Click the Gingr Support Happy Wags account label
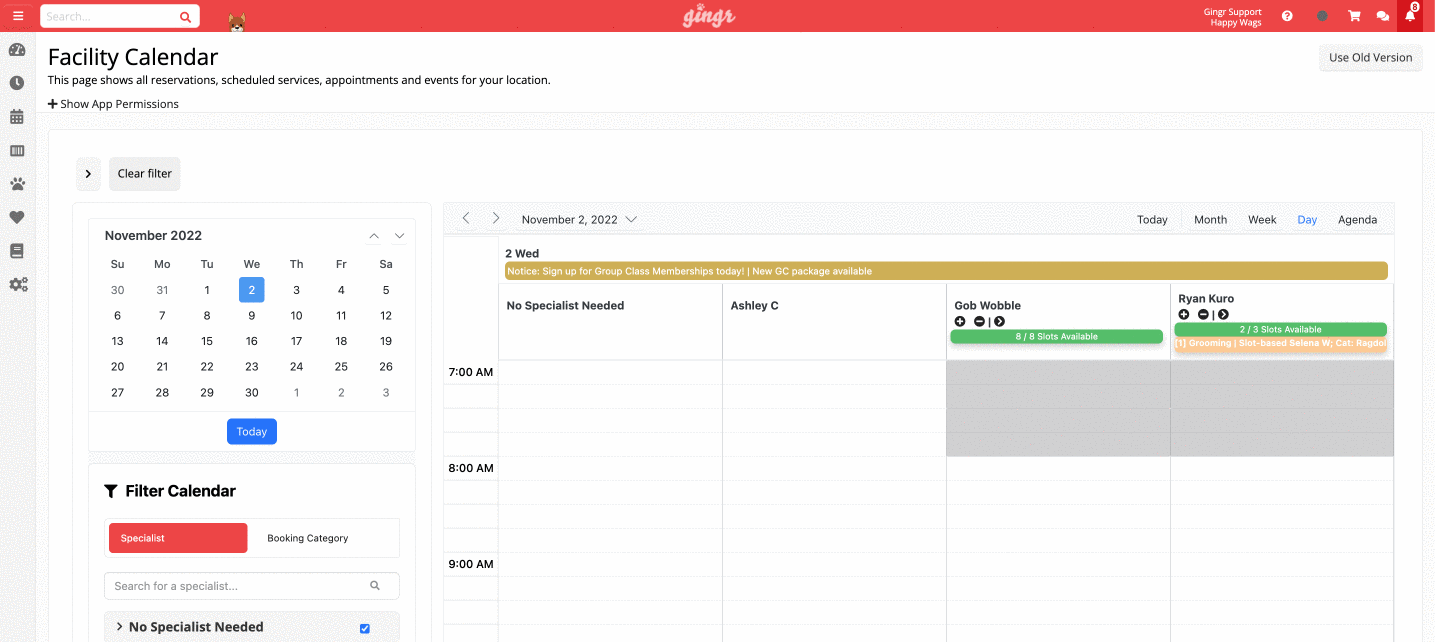The image size is (1435, 642). point(1235,17)
